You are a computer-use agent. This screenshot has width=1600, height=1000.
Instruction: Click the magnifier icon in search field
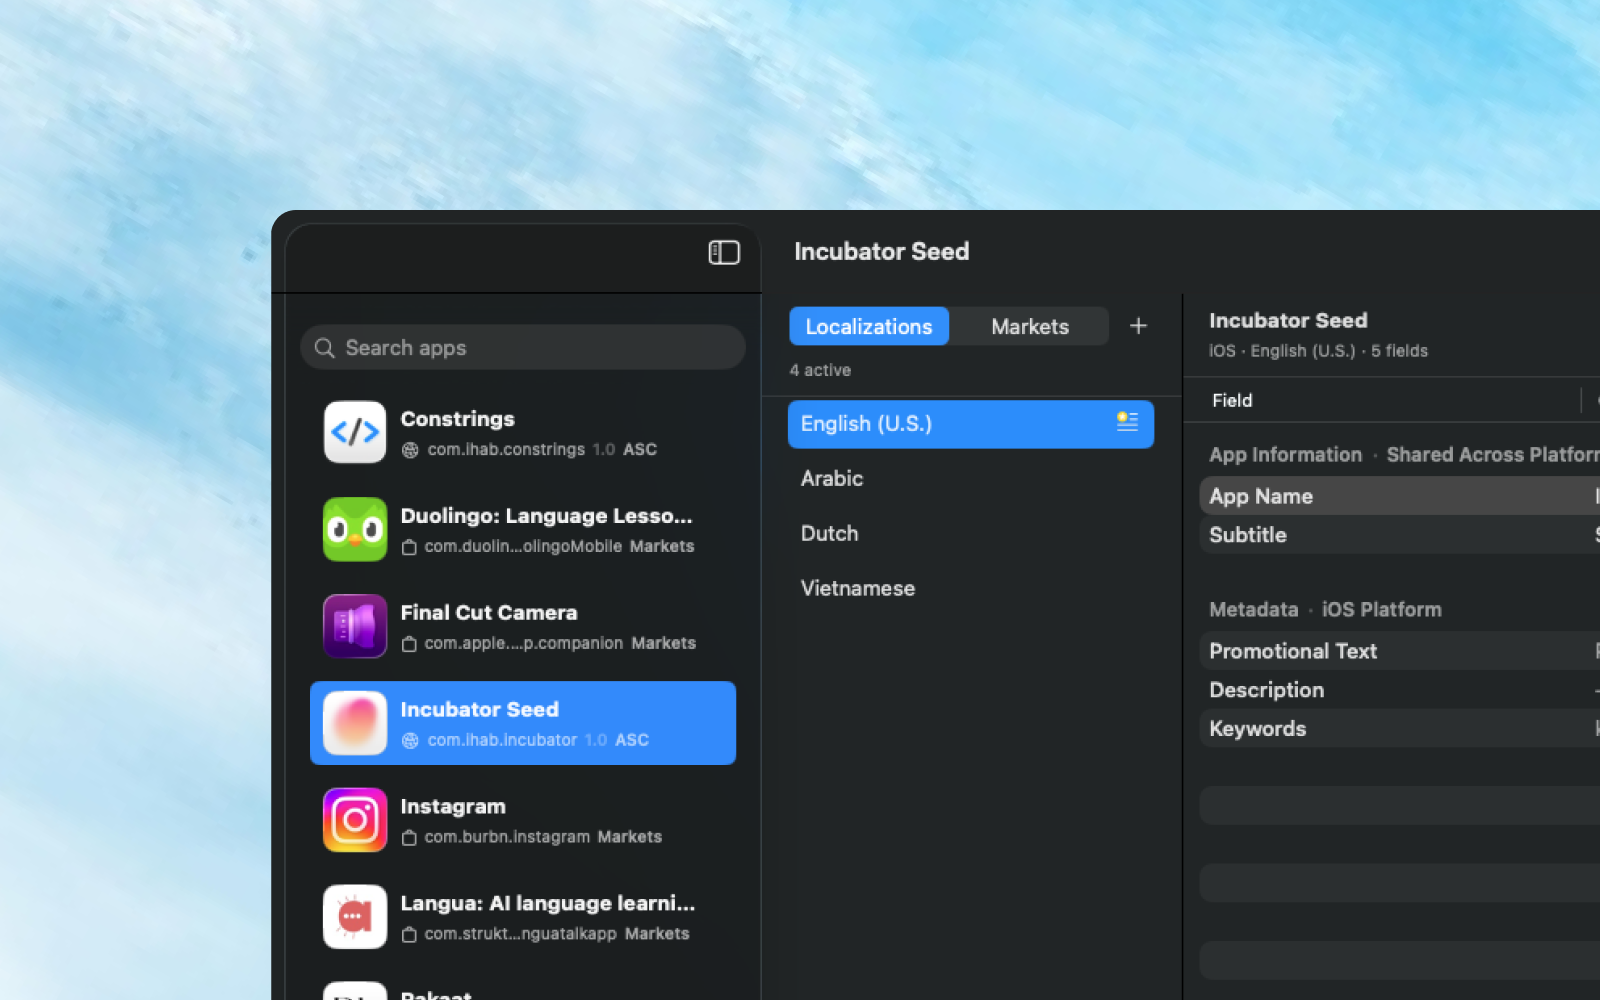tap(324, 348)
